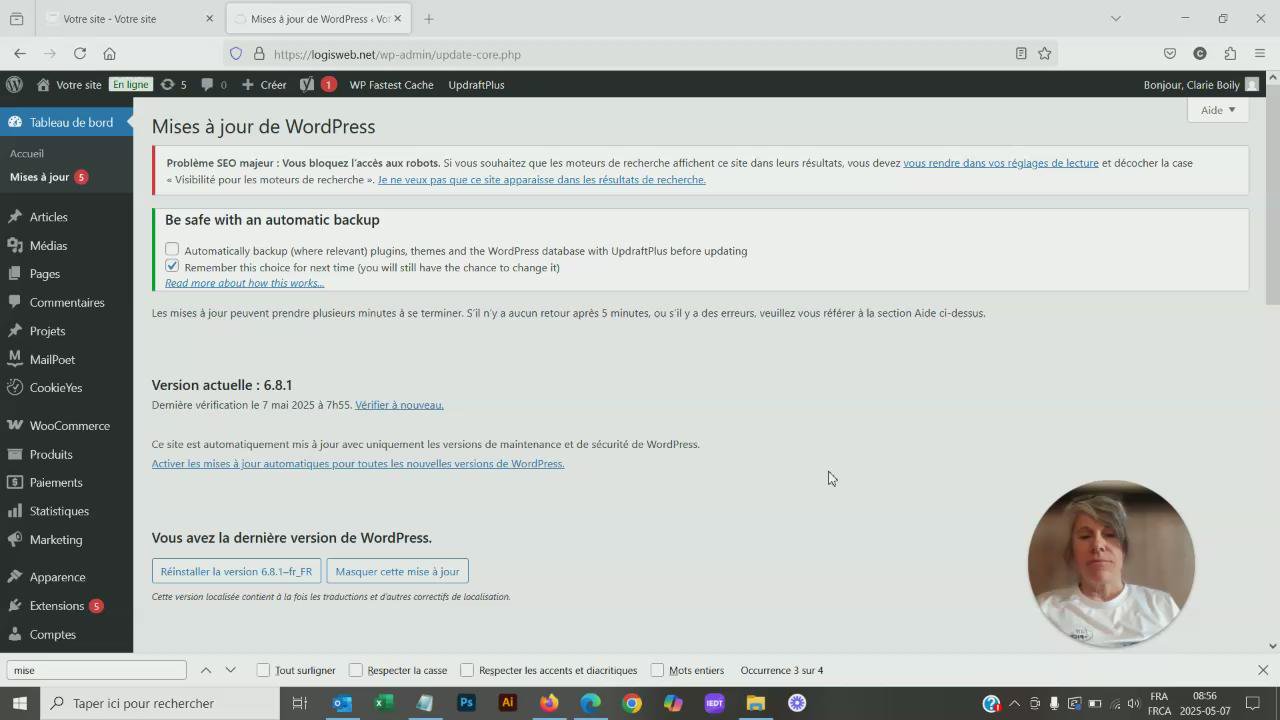Show hidden system tray icons
The height and width of the screenshot is (720, 1280).
pyautogui.click(x=1014, y=703)
